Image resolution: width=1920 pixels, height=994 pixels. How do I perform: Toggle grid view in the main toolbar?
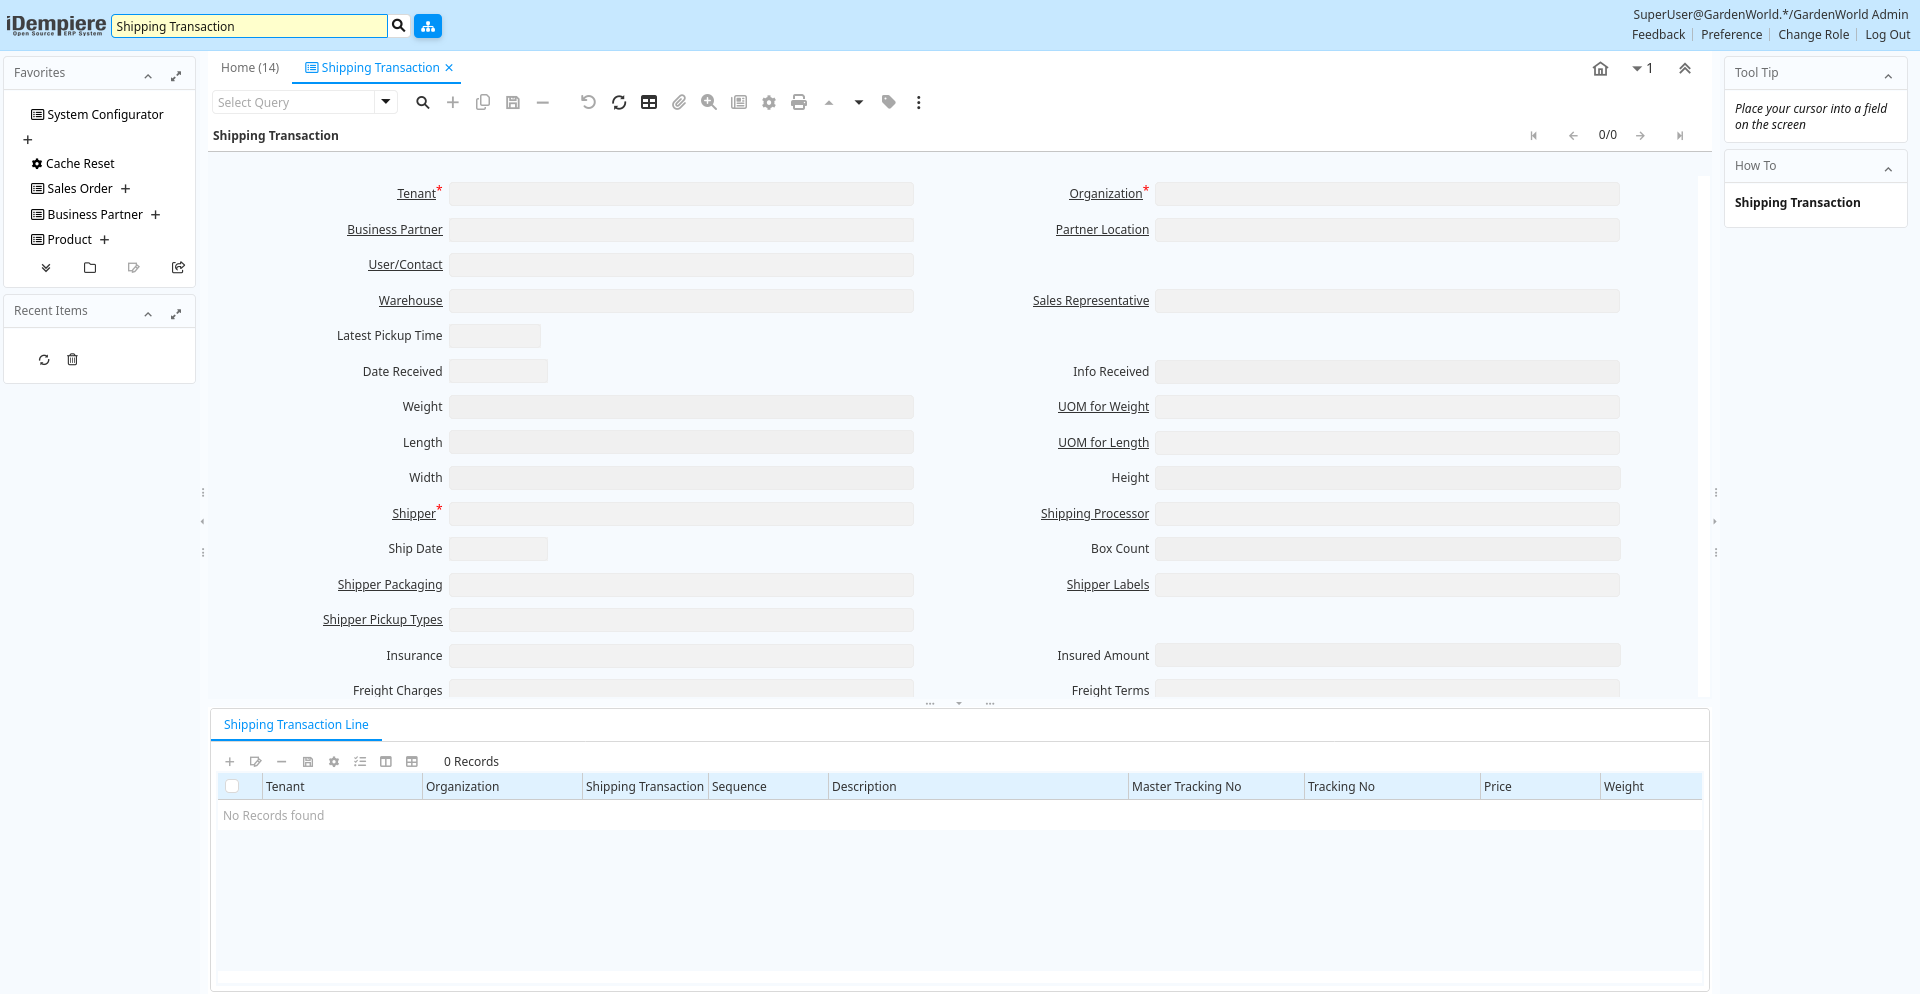[x=649, y=102]
